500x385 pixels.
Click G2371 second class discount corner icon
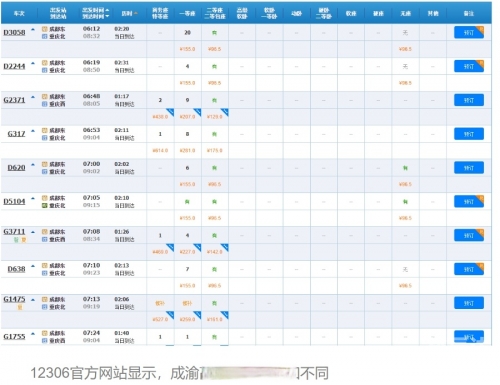point(225,112)
